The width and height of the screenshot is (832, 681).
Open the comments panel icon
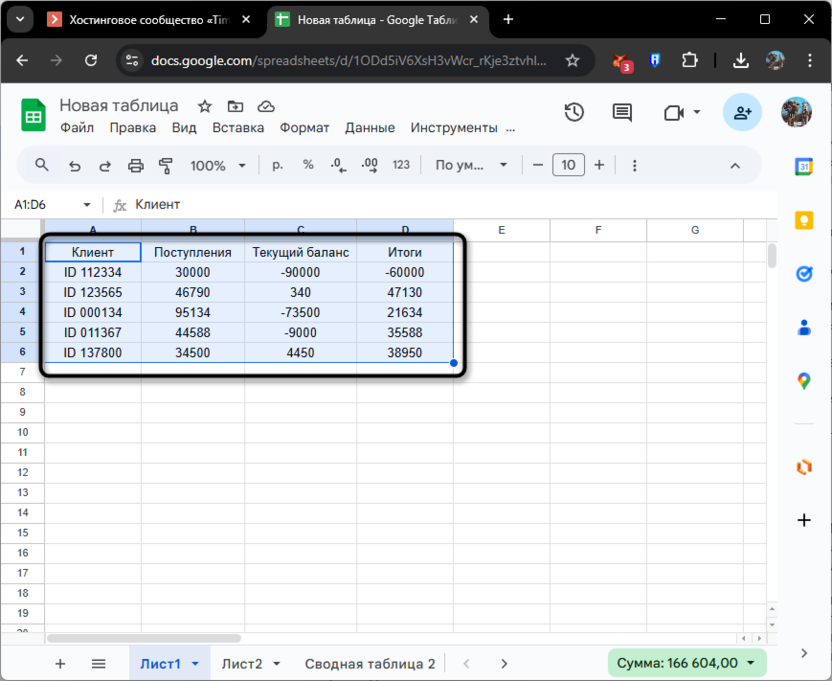[x=622, y=113]
